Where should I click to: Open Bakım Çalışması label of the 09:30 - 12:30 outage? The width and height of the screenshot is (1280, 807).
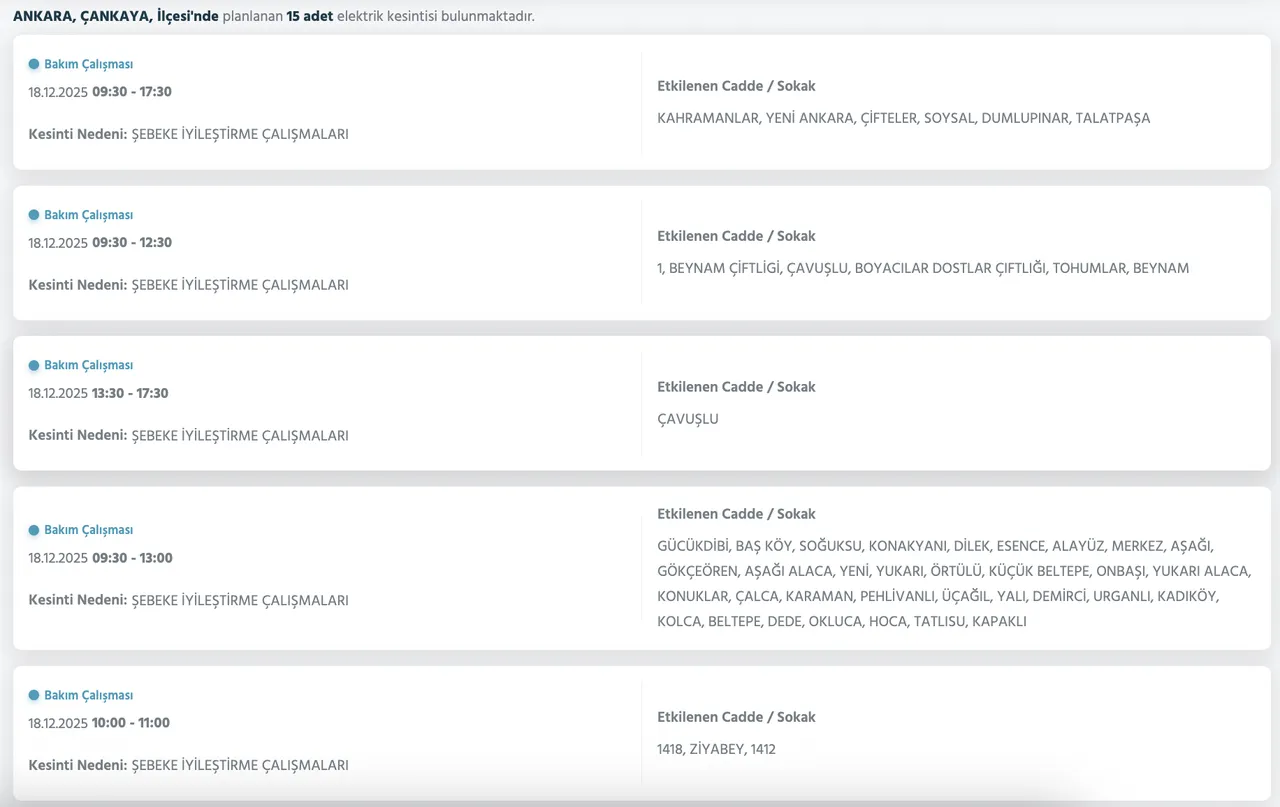coord(88,215)
